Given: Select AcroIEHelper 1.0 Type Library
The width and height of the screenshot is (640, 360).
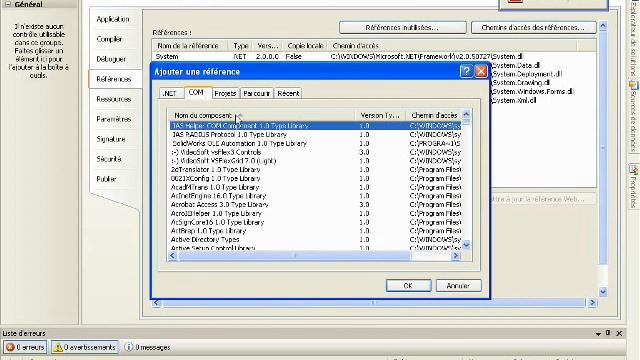Looking at the screenshot, I should [x=315, y=213].
